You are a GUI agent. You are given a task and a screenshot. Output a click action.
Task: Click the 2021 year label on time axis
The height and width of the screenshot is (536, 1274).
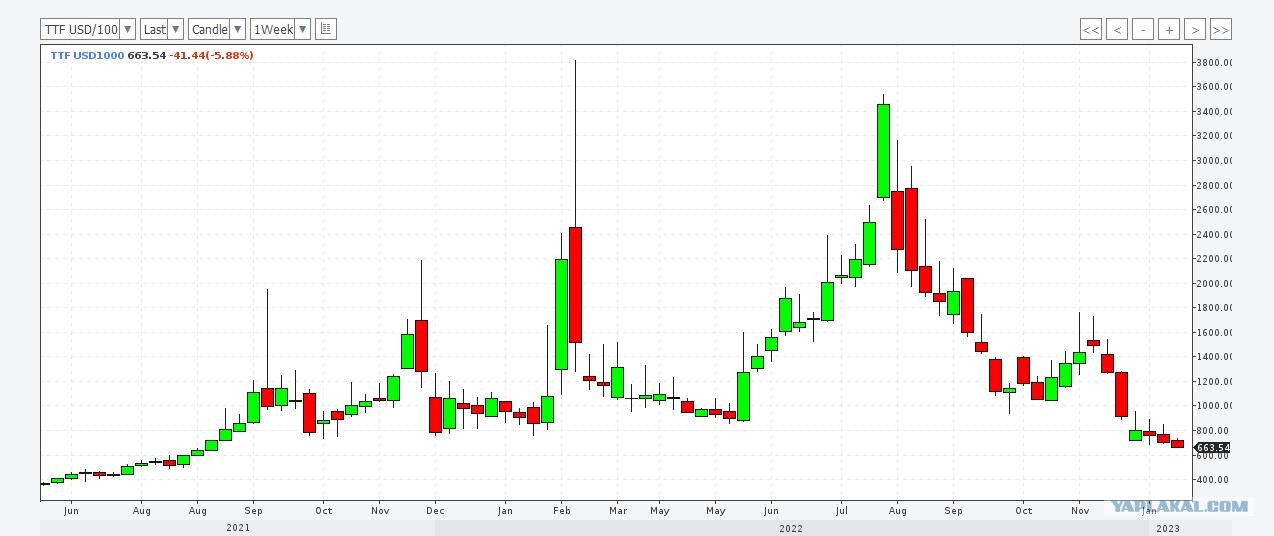pos(238,528)
